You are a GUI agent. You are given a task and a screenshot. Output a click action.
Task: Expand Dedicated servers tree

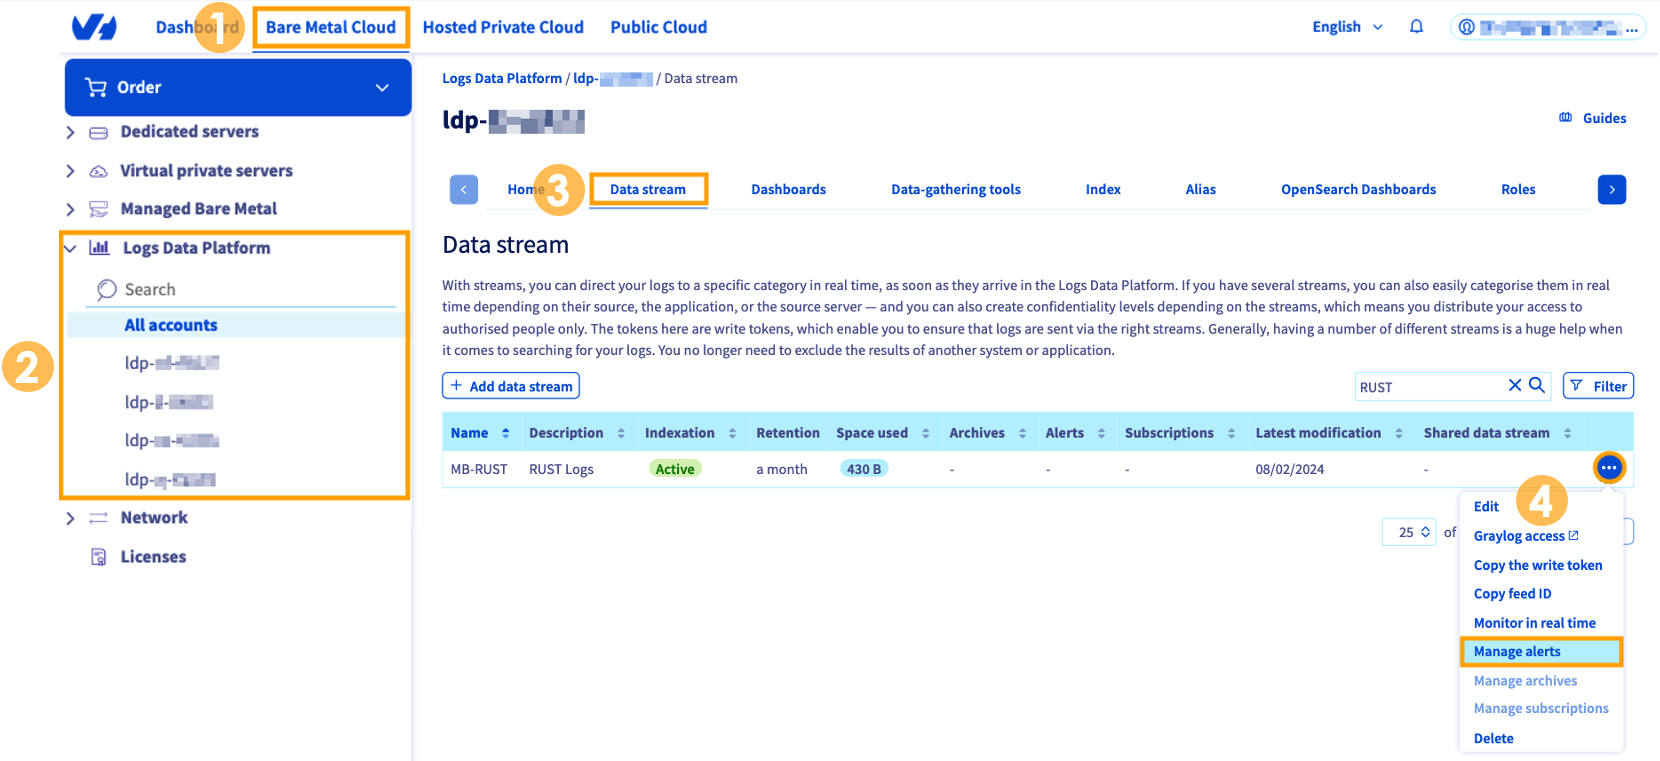pyautogui.click(x=70, y=132)
